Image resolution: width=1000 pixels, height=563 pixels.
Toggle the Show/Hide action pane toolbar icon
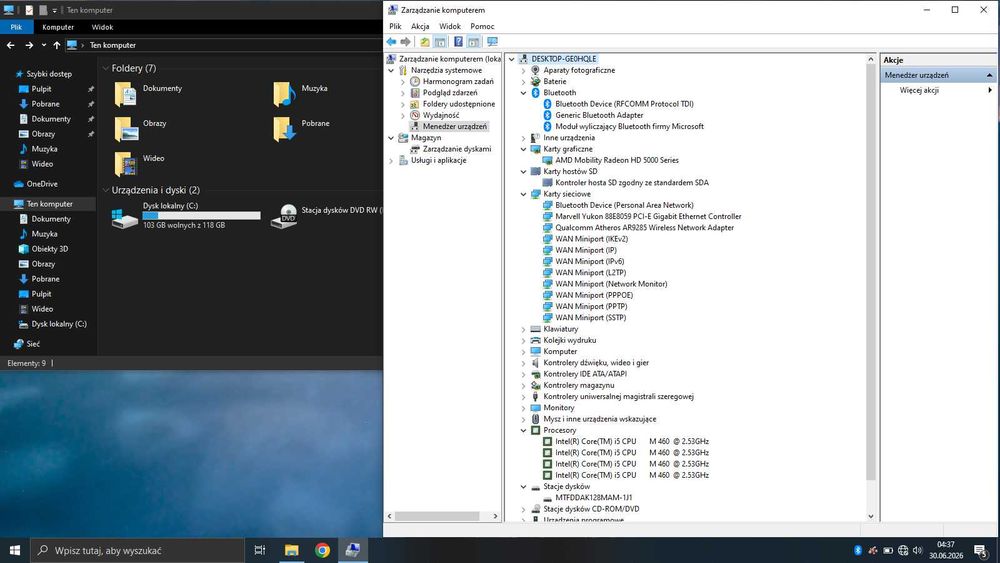click(473, 42)
